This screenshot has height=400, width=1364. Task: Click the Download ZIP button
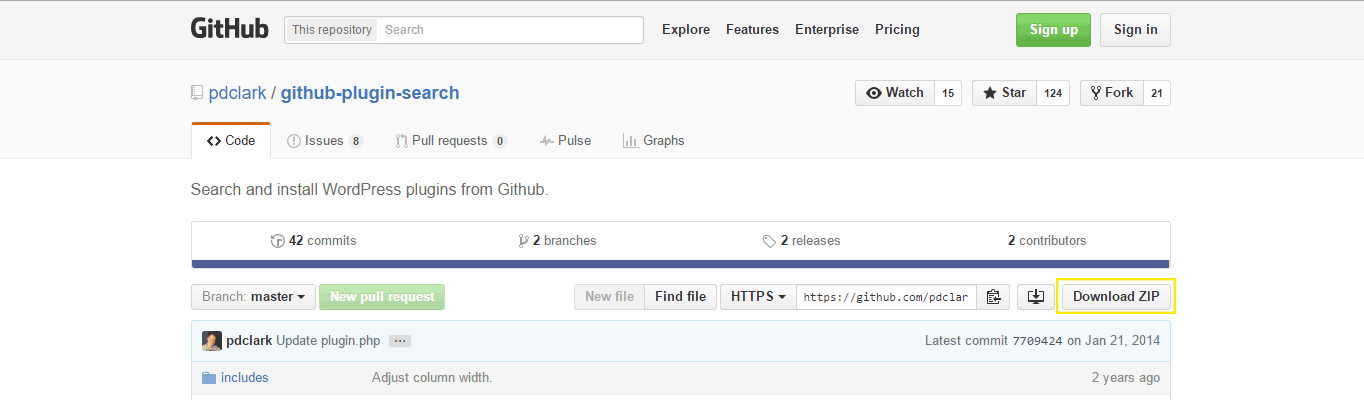point(1117,297)
